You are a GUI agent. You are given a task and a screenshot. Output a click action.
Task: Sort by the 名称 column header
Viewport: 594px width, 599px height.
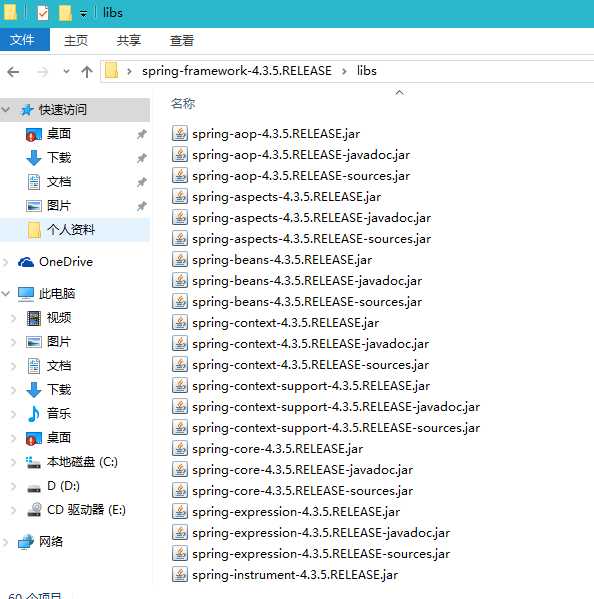click(x=183, y=103)
